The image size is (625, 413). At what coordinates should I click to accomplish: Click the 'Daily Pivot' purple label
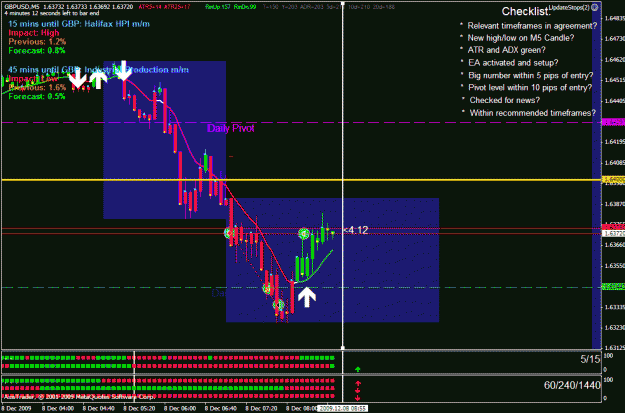pyautogui.click(x=230, y=128)
